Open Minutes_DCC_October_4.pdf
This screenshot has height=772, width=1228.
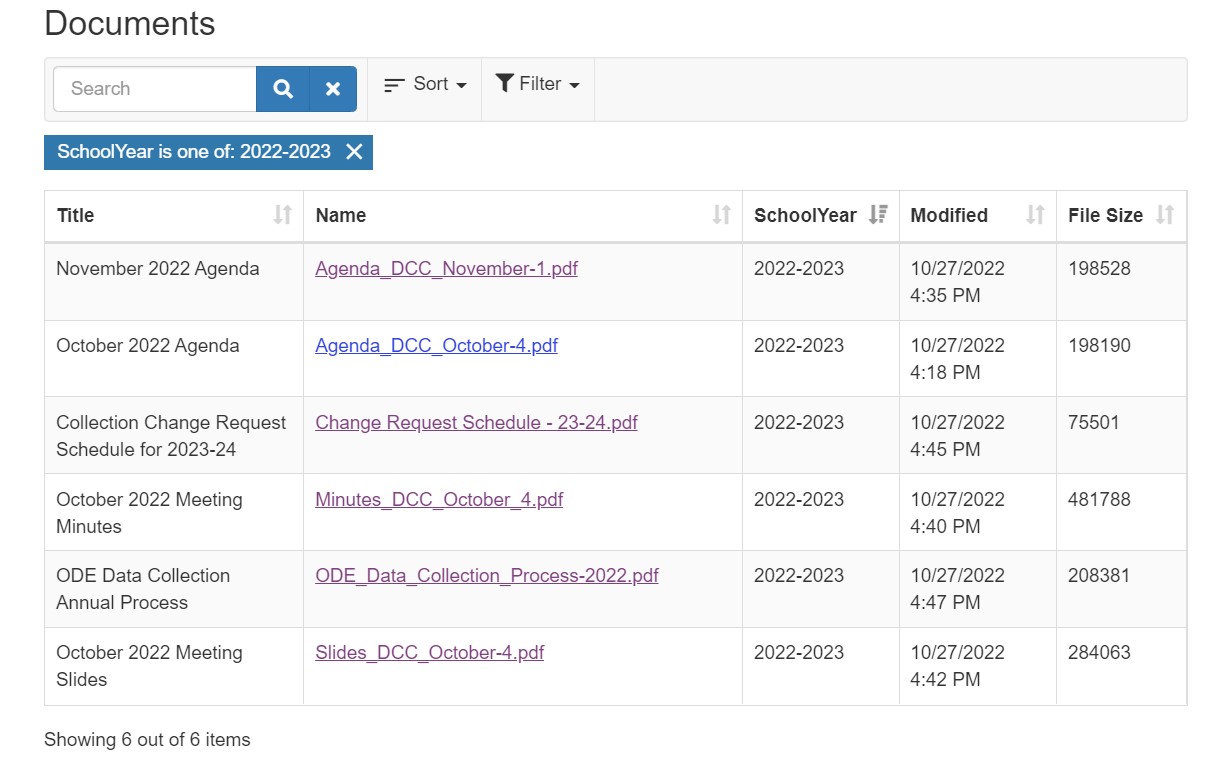click(439, 499)
